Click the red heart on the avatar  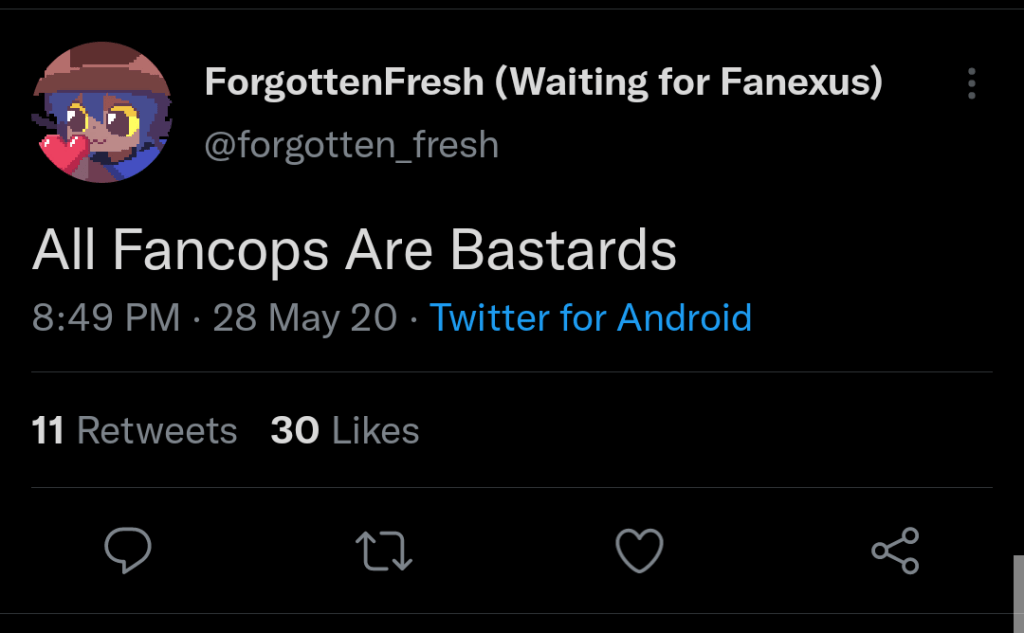click(64, 152)
